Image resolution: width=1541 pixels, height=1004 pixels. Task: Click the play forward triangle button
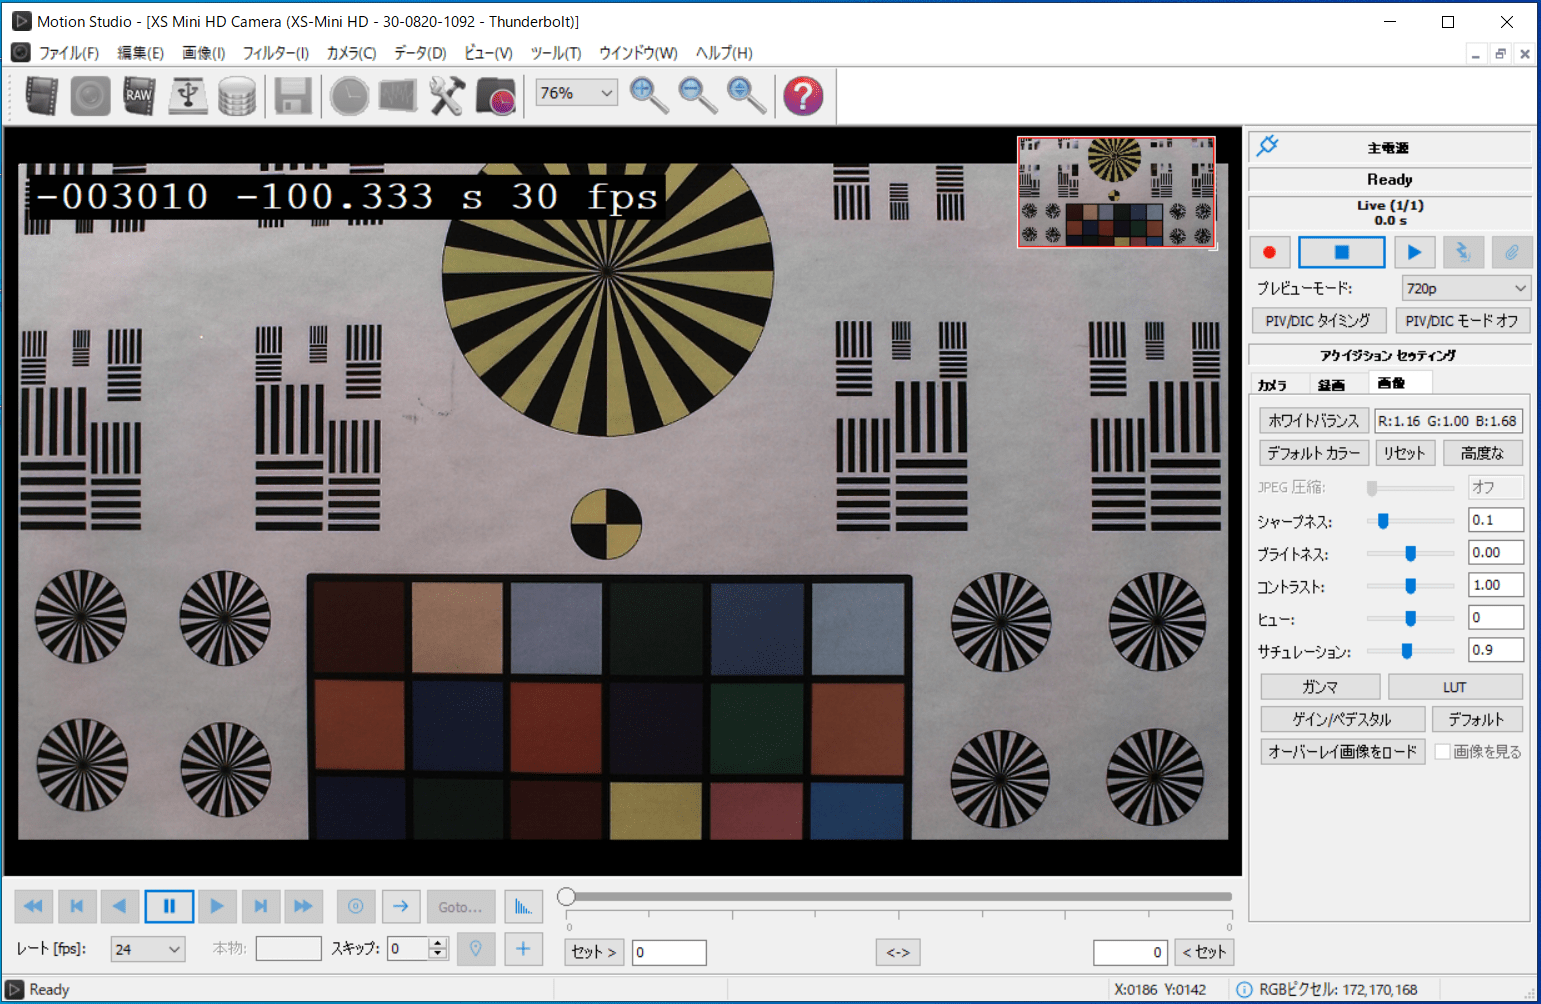217,906
